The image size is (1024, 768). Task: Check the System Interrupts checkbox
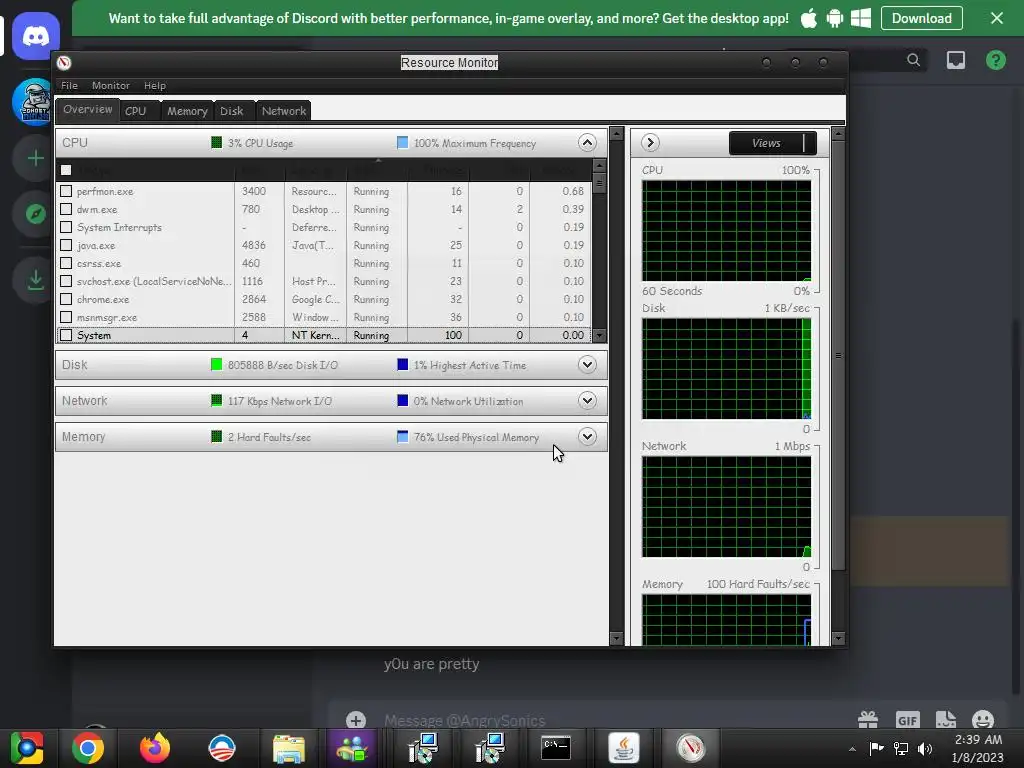(66, 227)
